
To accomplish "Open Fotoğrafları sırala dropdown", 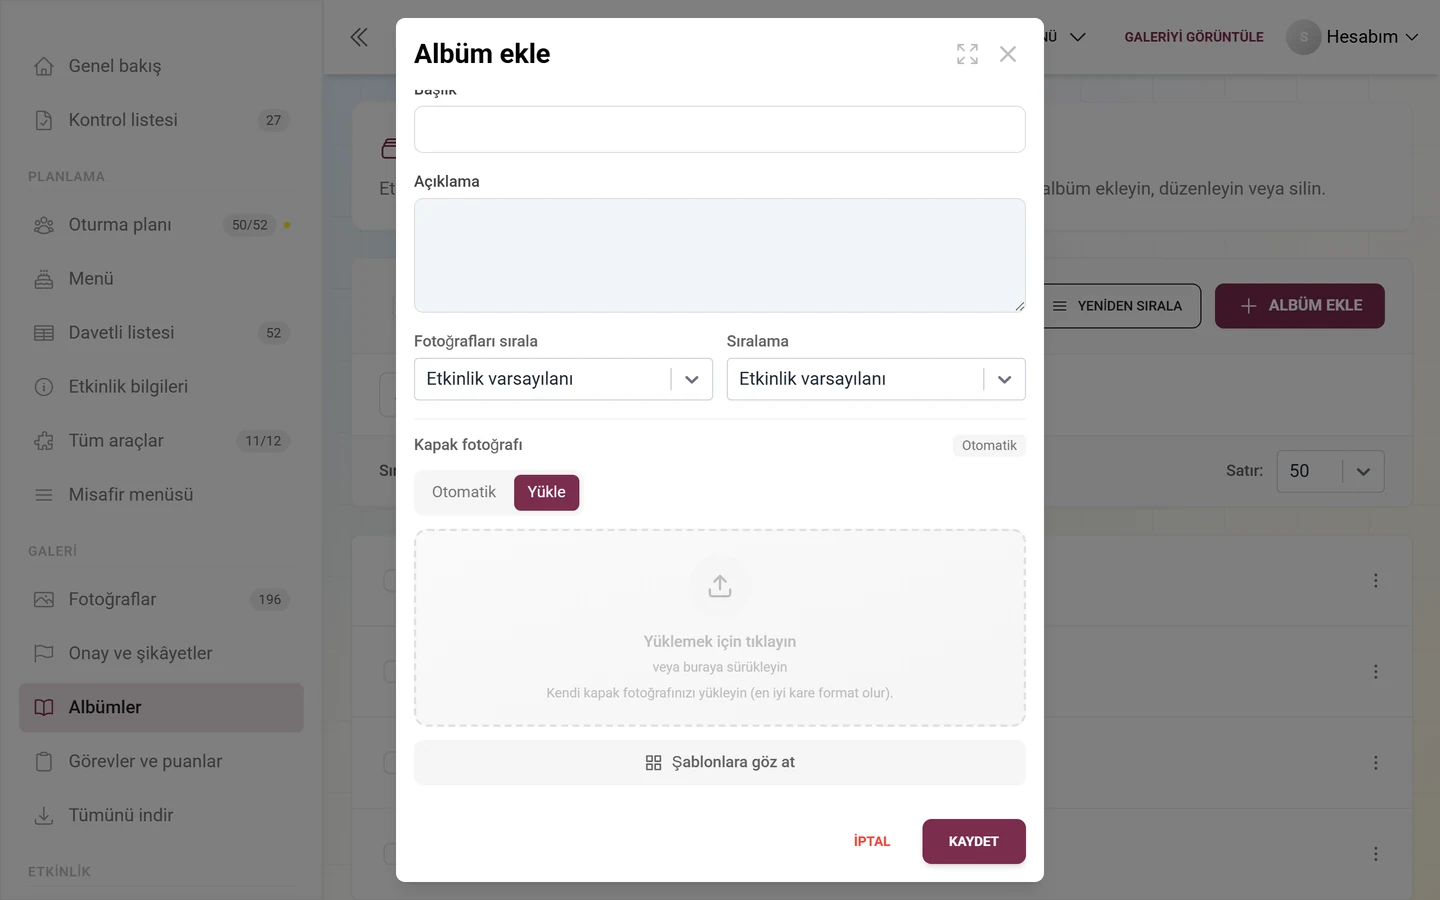I will coord(563,379).
